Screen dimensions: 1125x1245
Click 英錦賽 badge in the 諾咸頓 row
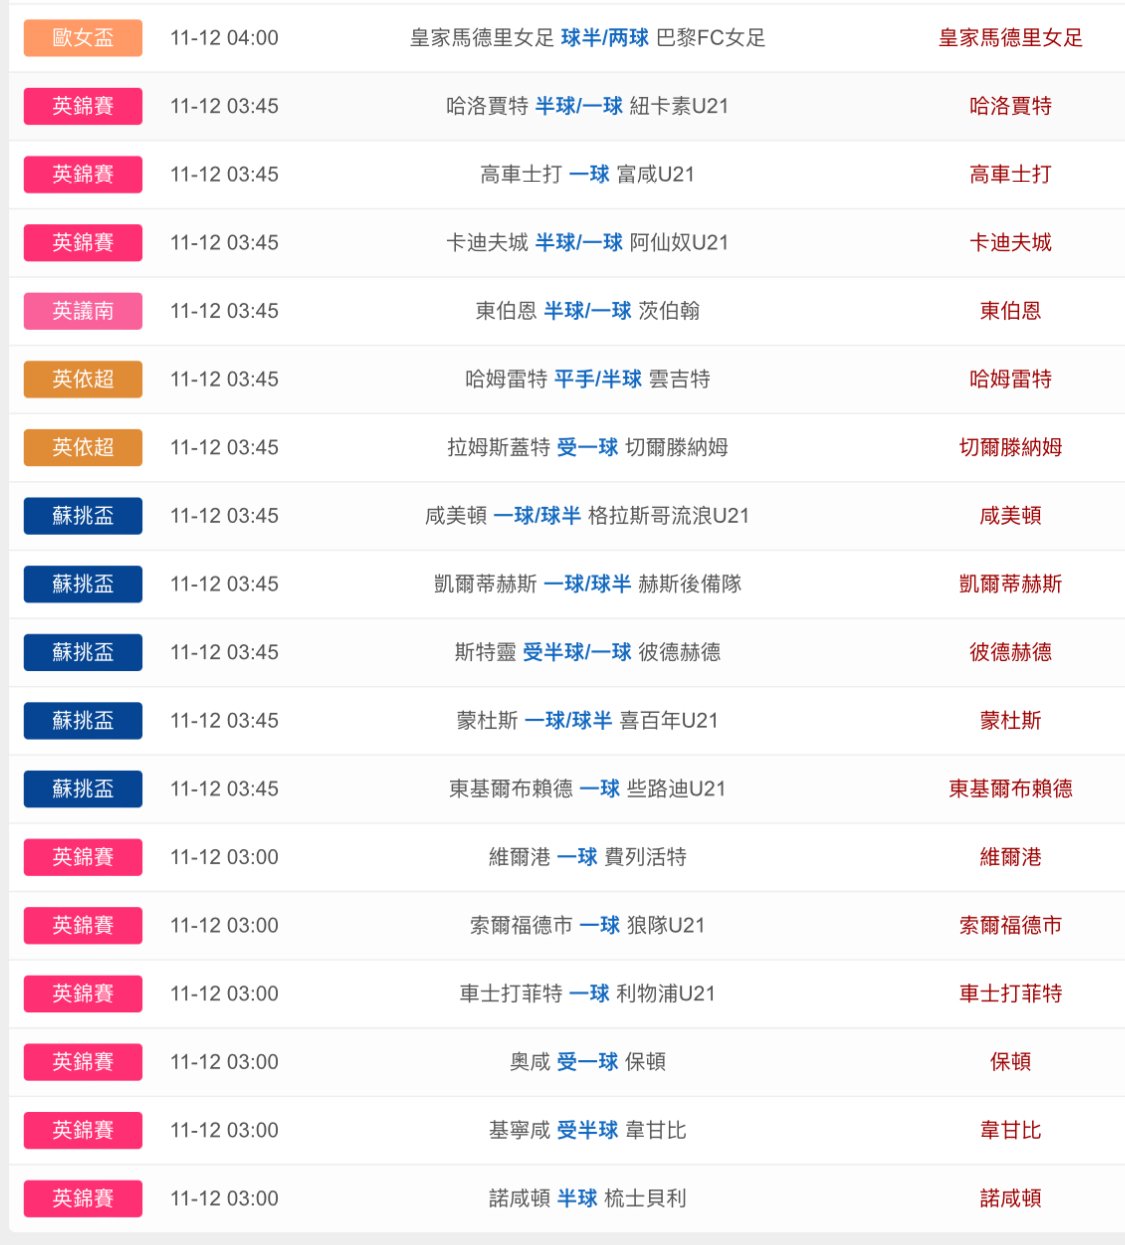[x=83, y=1198]
